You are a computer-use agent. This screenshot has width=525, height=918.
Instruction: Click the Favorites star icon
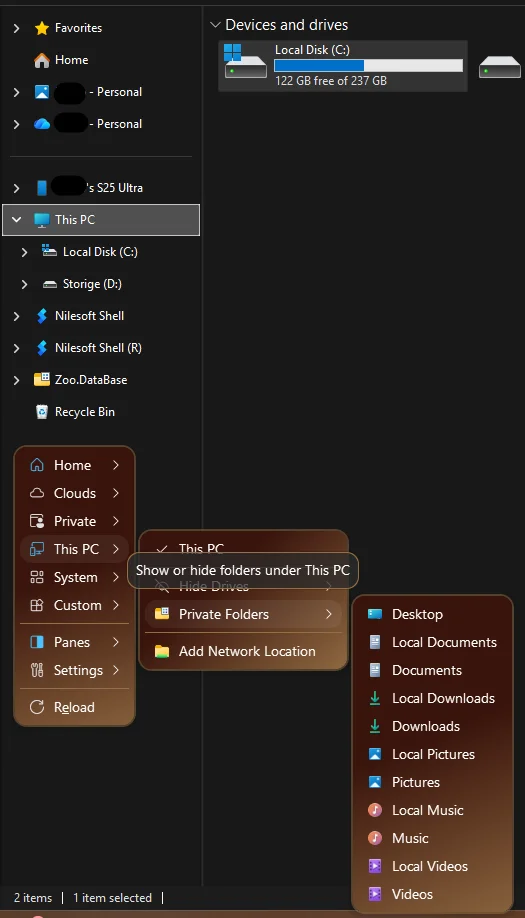point(42,28)
